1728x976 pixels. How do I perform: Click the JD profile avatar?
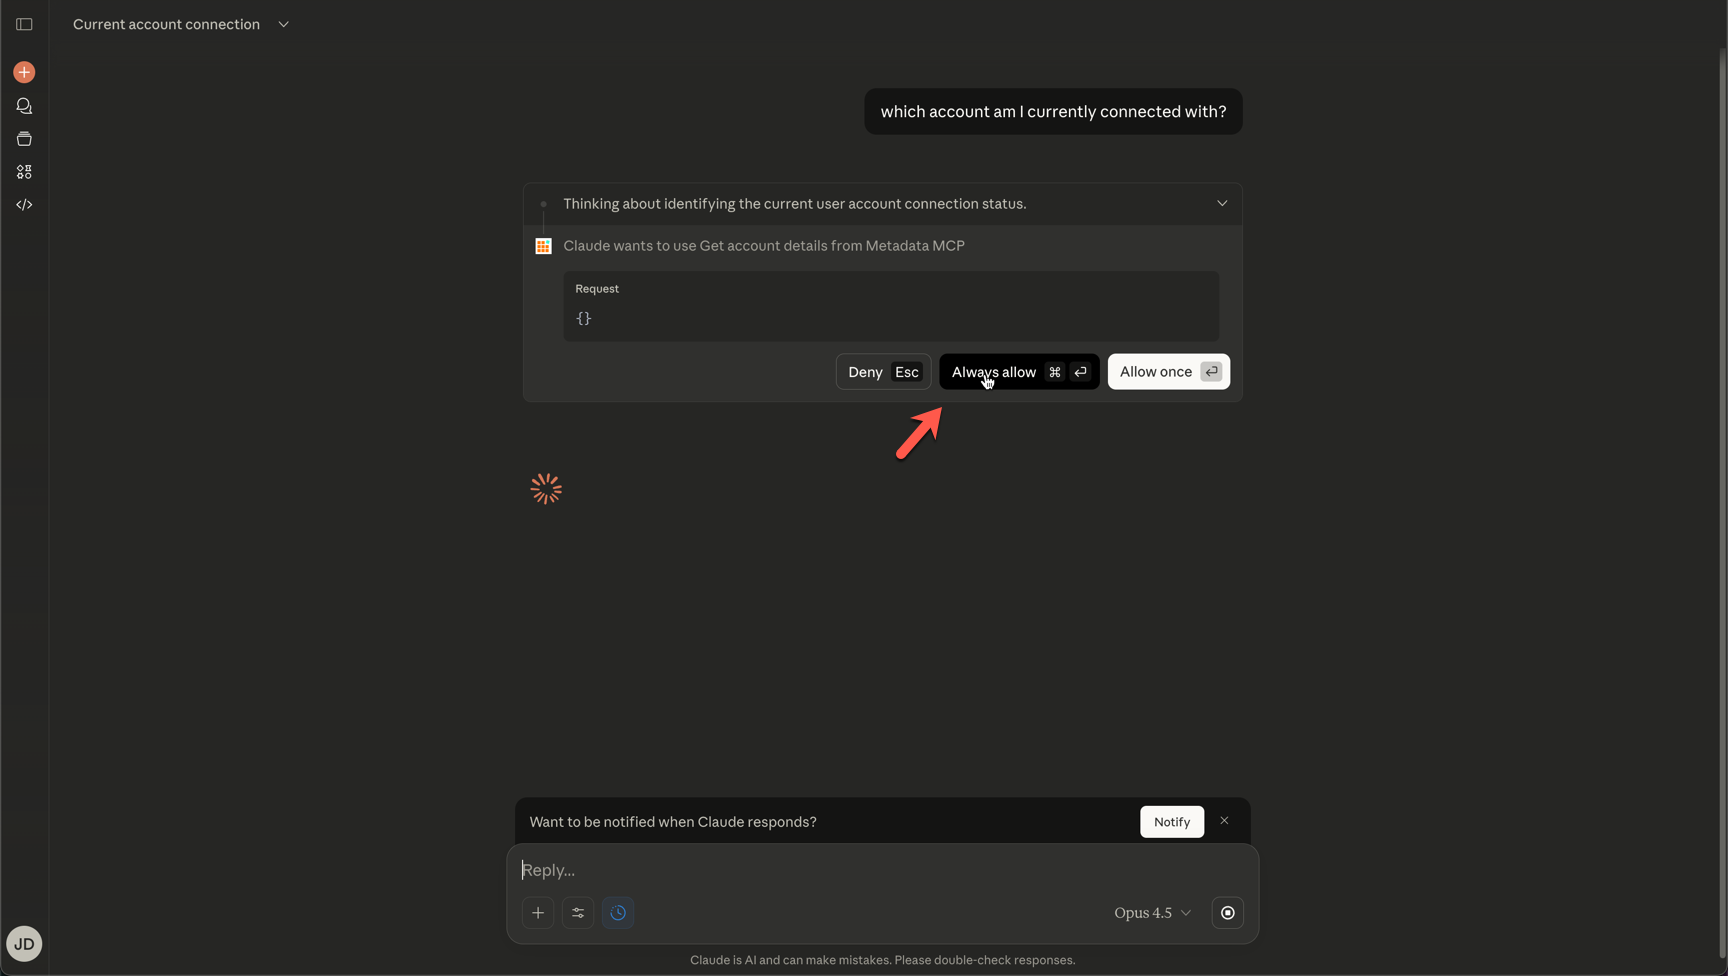(x=24, y=943)
